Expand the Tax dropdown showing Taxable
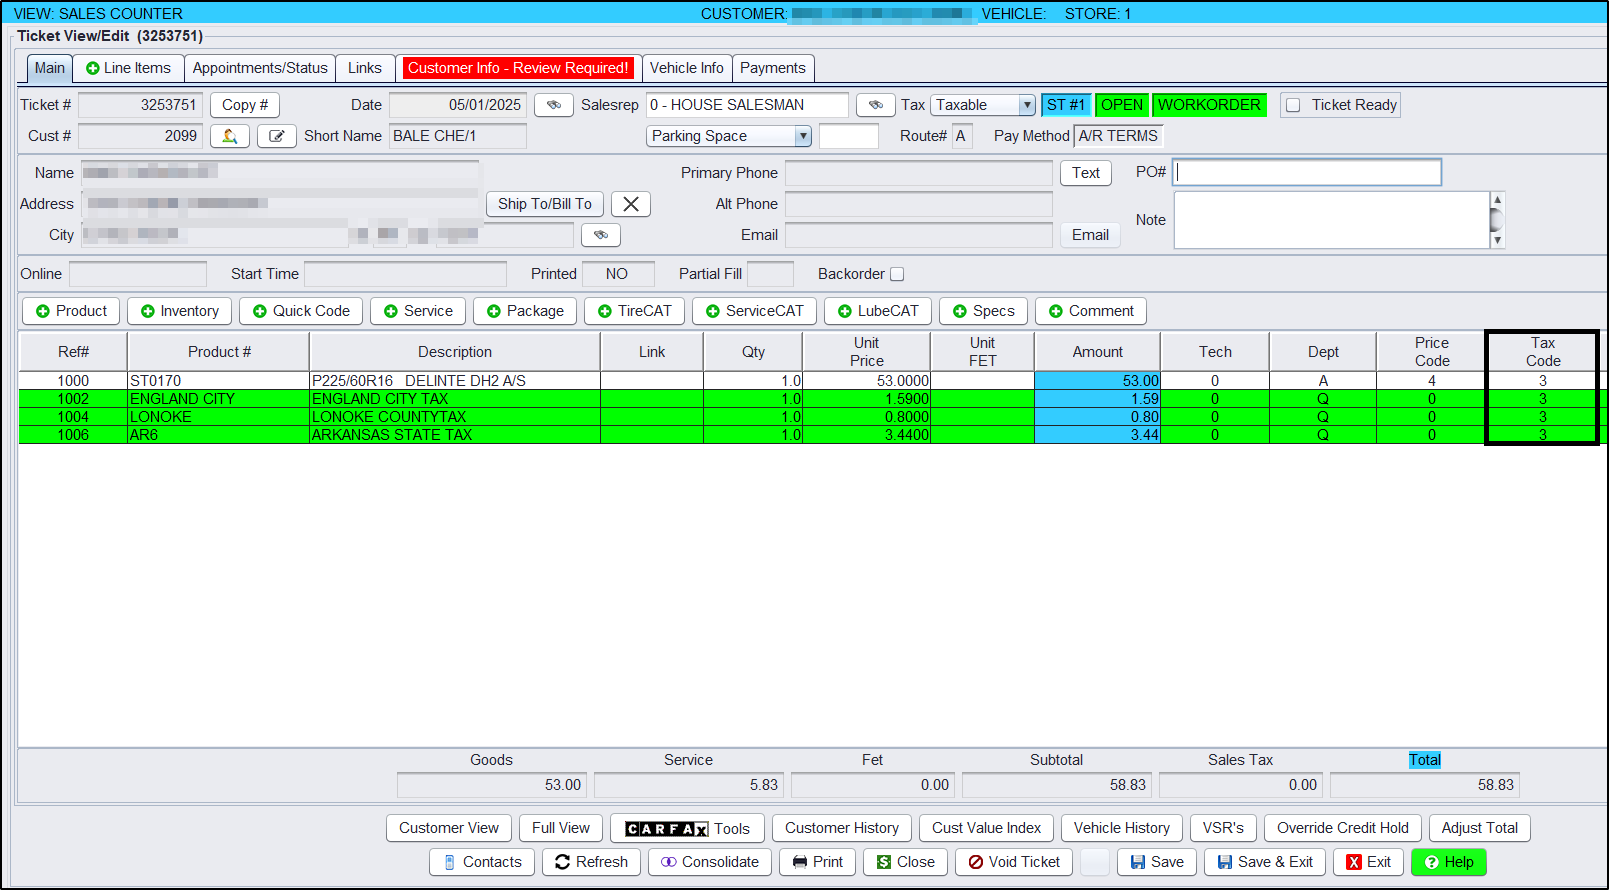This screenshot has width=1609, height=890. [x=1026, y=105]
